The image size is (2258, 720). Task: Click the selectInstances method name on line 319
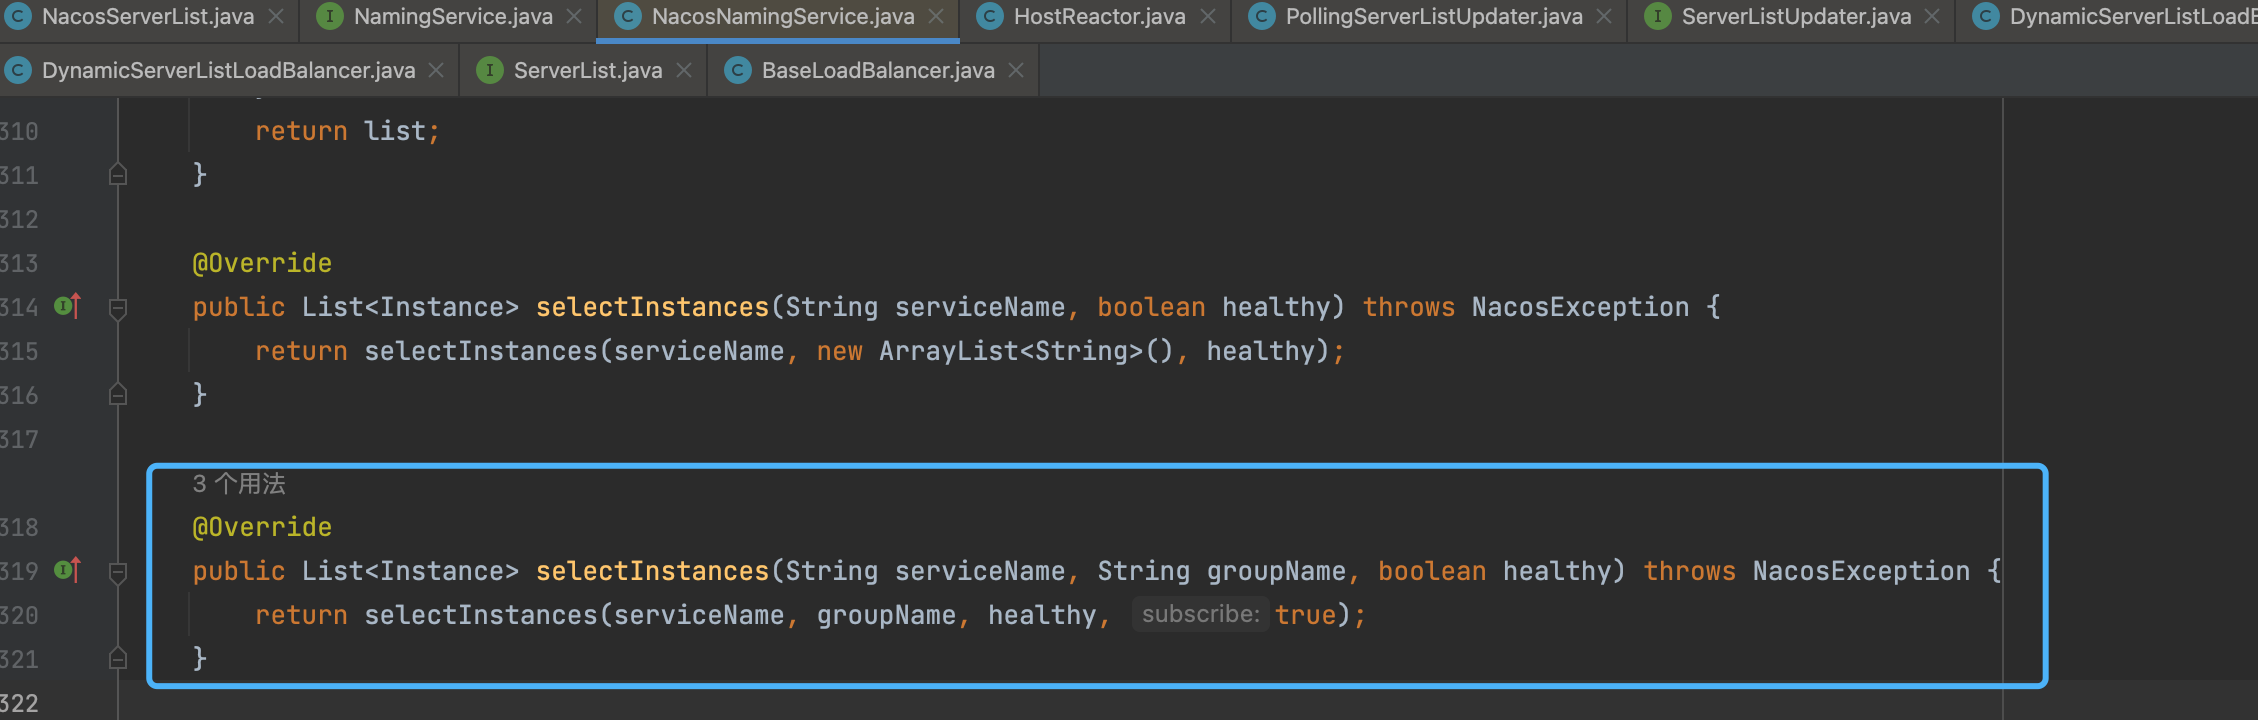tap(652, 571)
